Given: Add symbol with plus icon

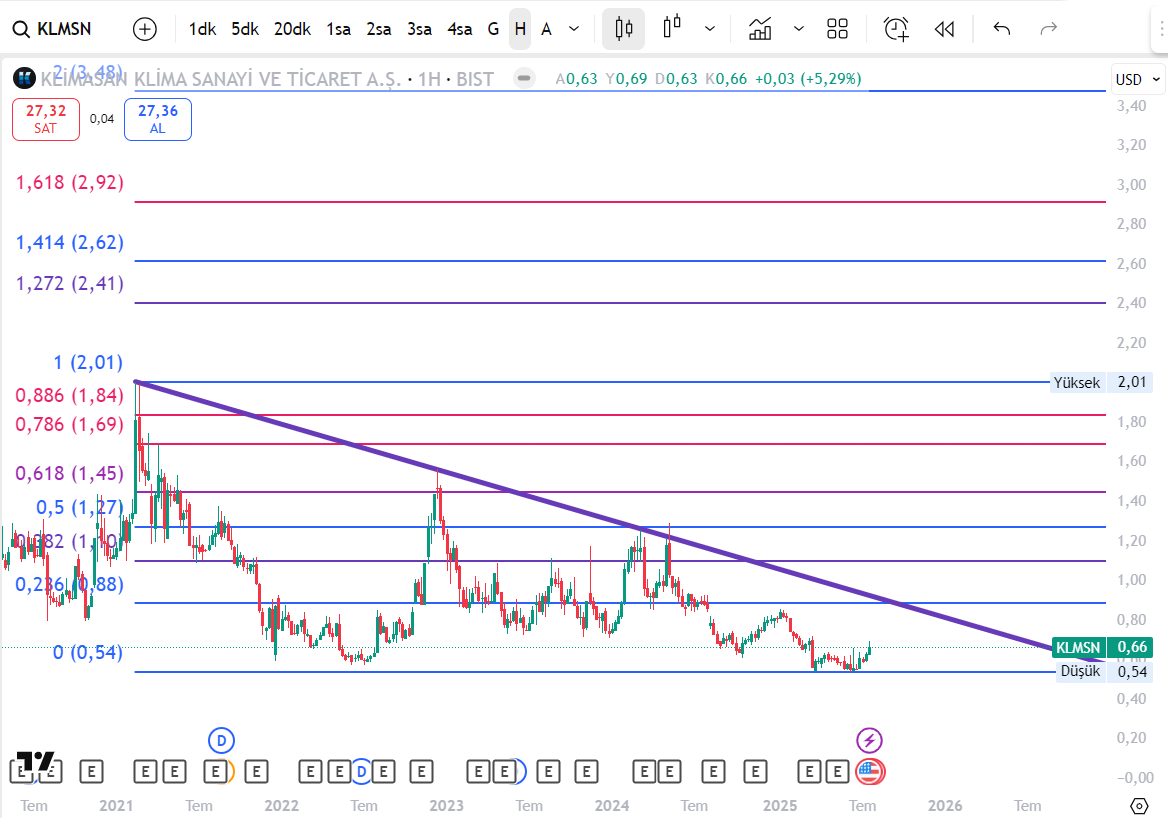Looking at the screenshot, I should click(x=145, y=29).
